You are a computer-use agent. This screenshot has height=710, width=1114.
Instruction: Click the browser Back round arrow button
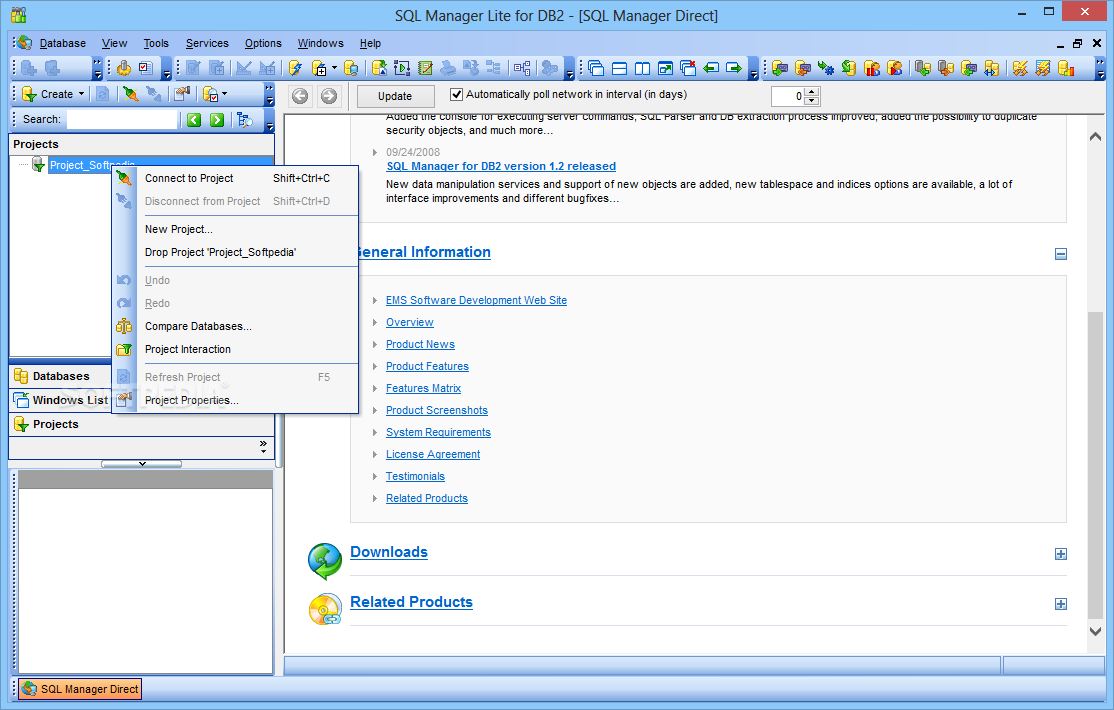point(300,96)
